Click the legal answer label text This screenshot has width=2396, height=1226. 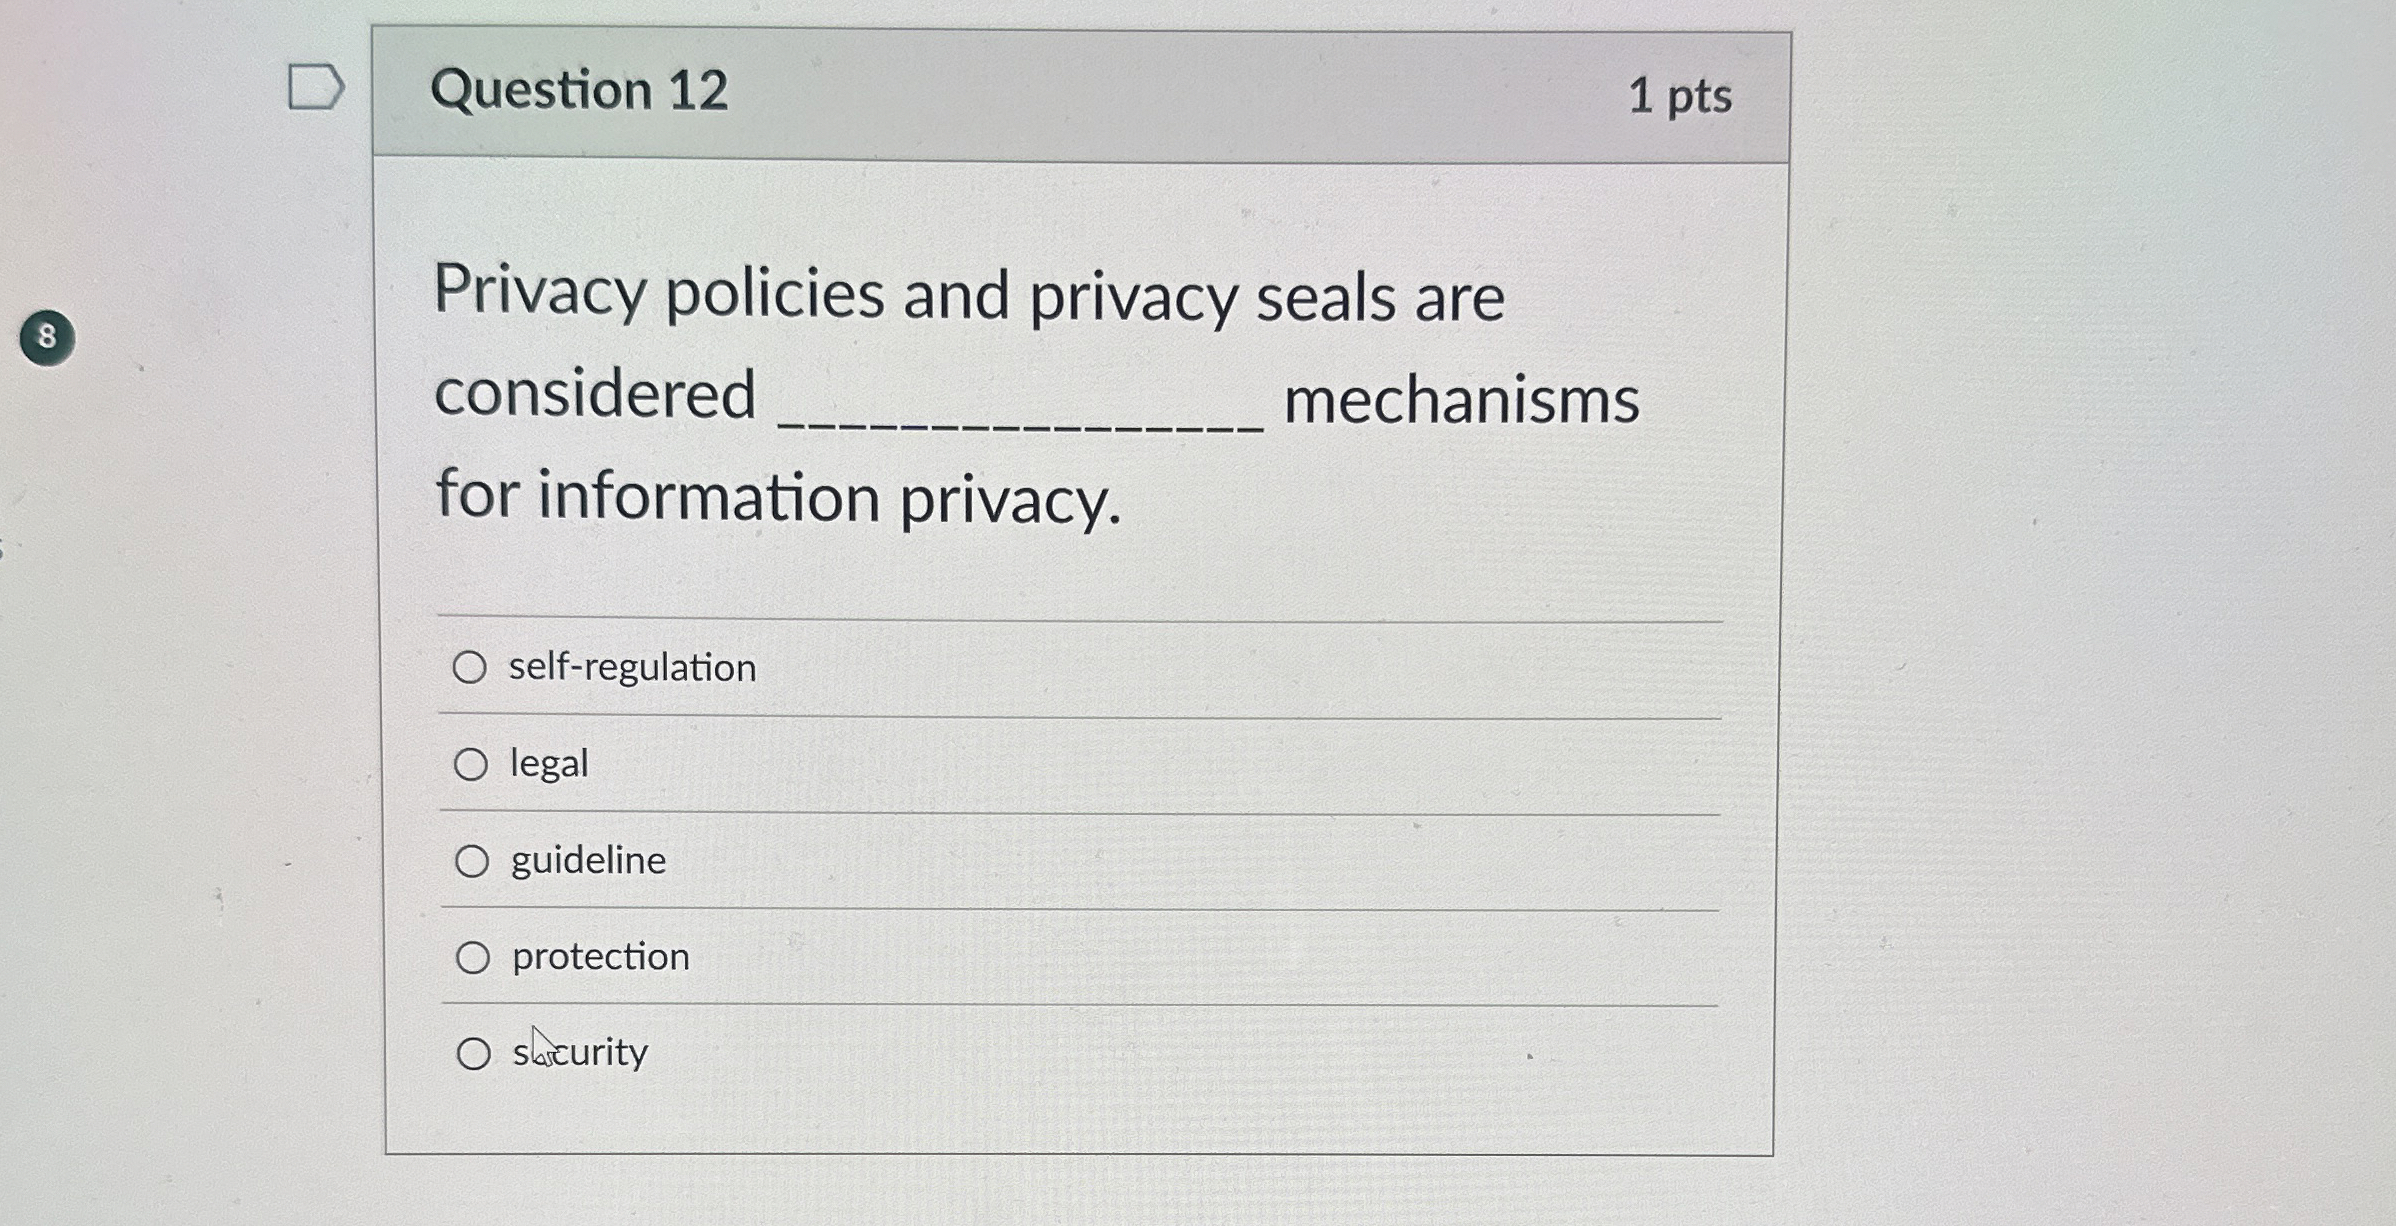point(548,763)
